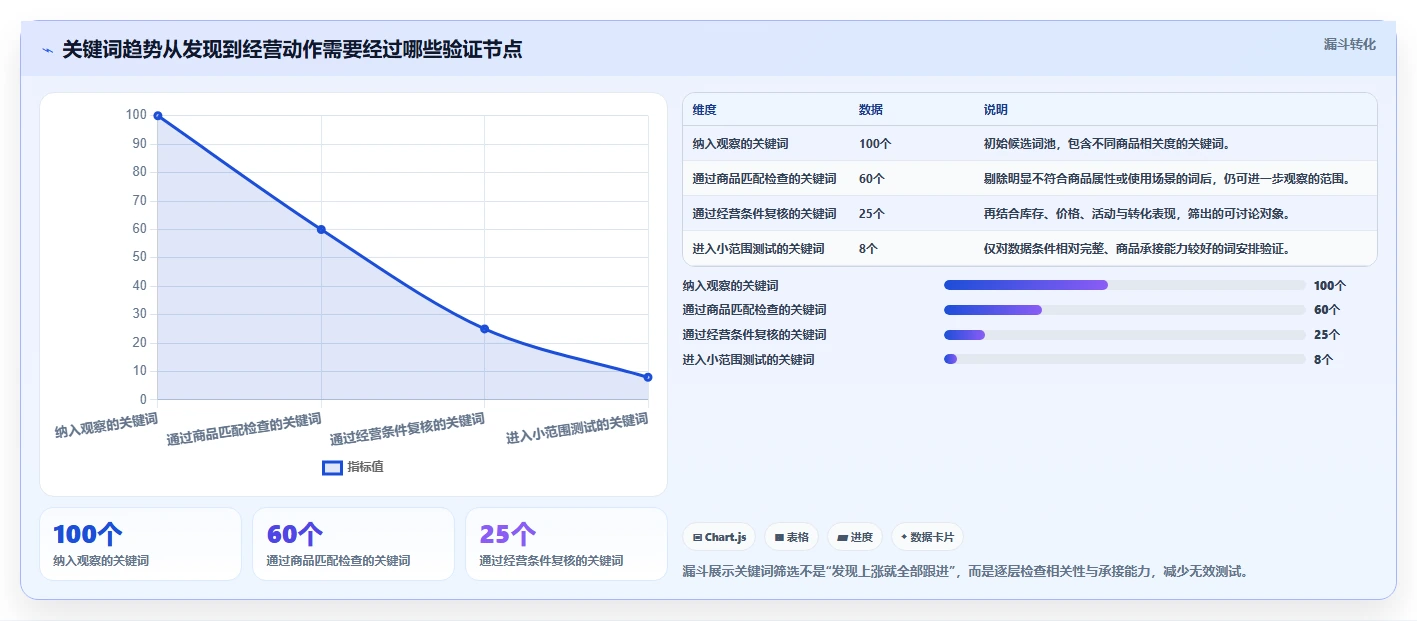Select the 进度 chip
This screenshot has height=621, width=1417.
[x=854, y=537]
